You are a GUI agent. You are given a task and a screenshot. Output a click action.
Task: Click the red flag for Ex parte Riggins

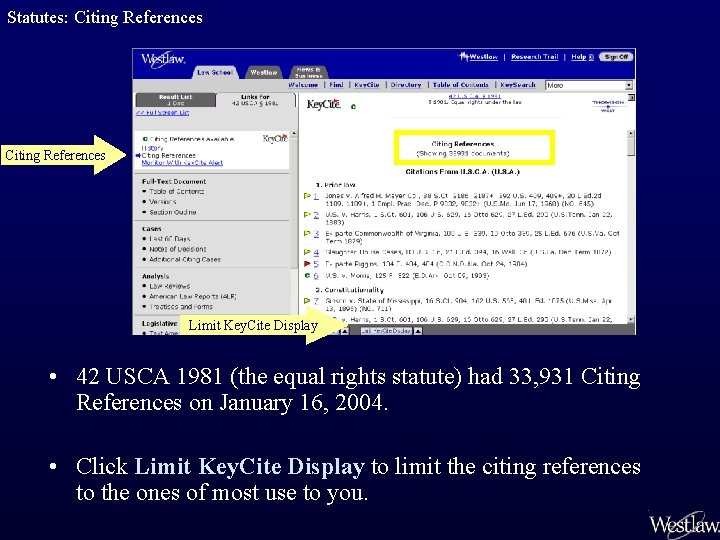click(307, 264)
